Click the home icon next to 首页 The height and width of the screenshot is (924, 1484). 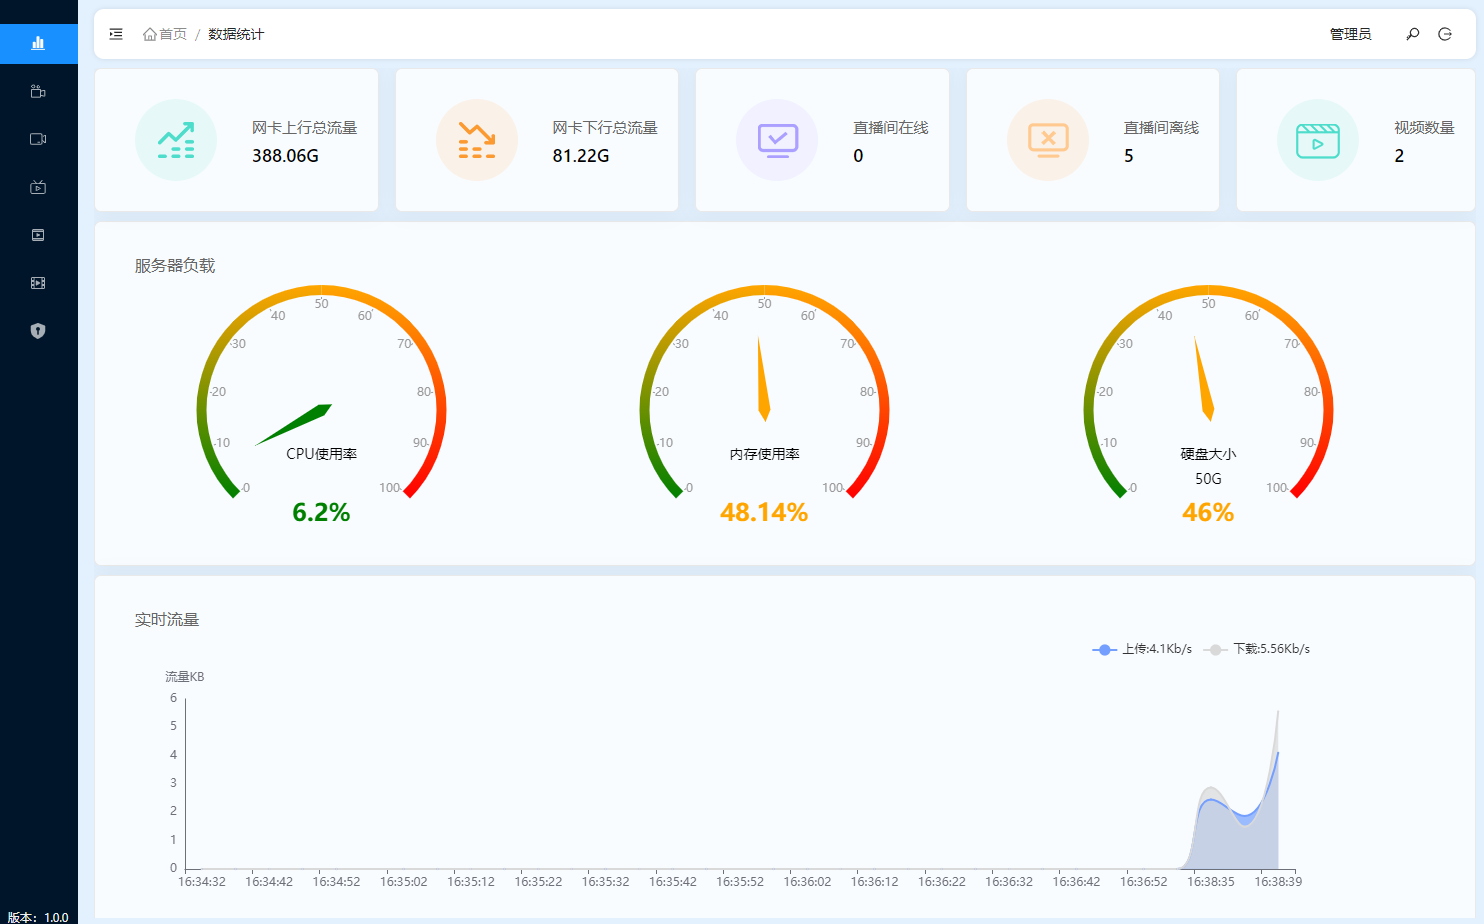(148, 33)
